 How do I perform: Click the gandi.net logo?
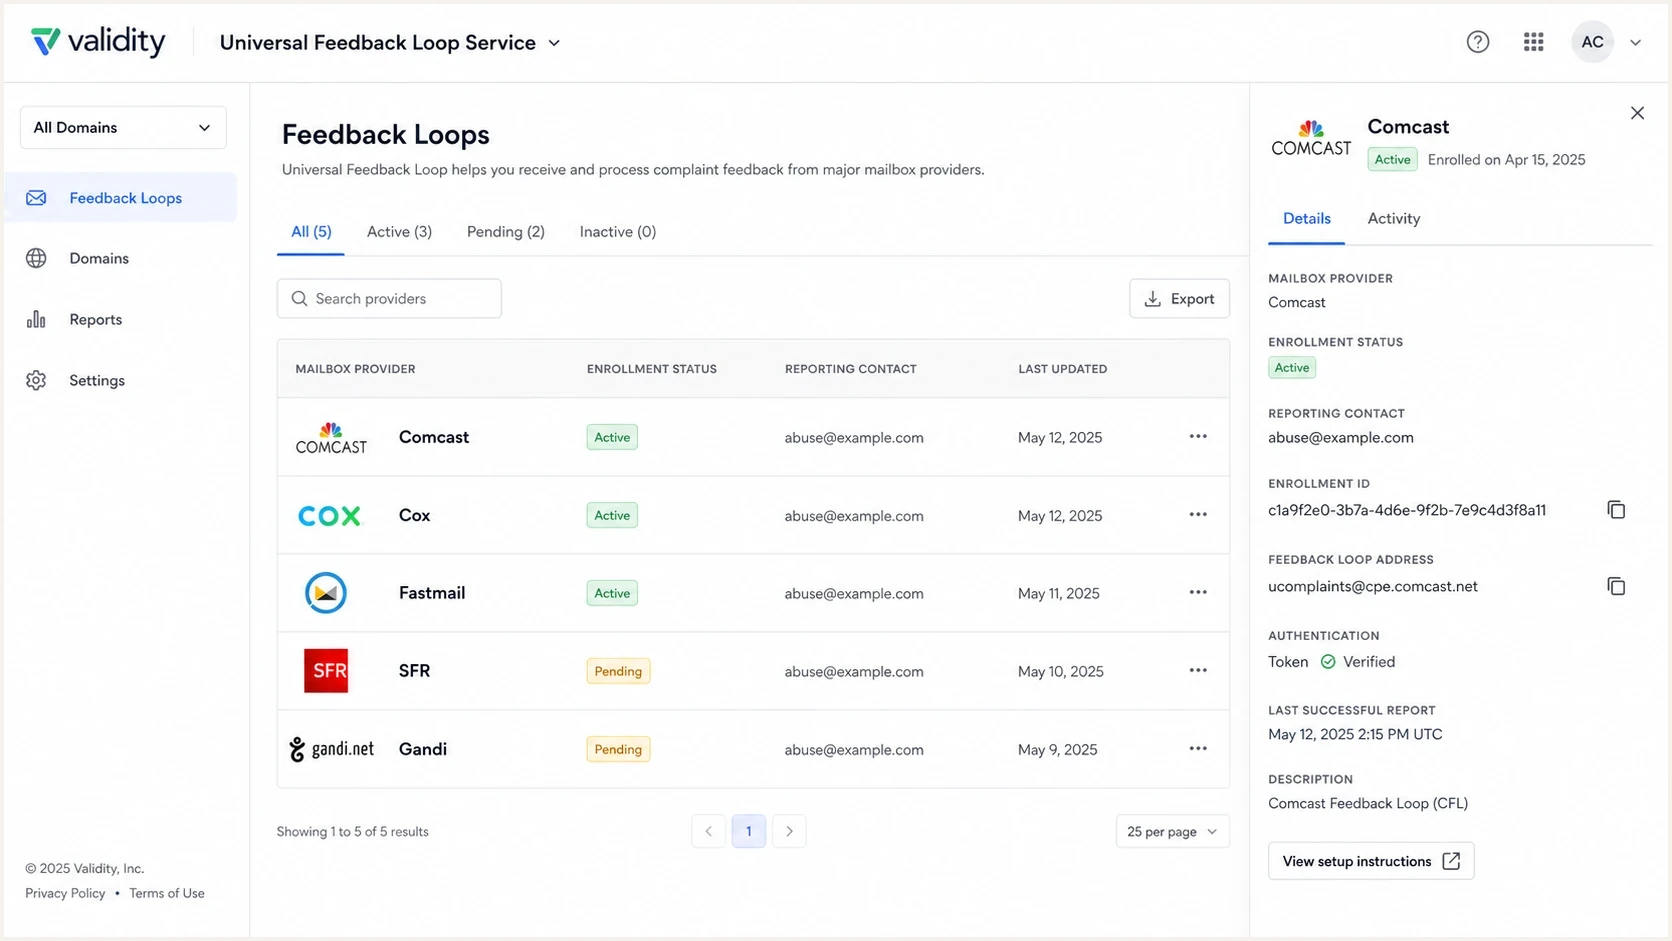click(x=331, y=749)
